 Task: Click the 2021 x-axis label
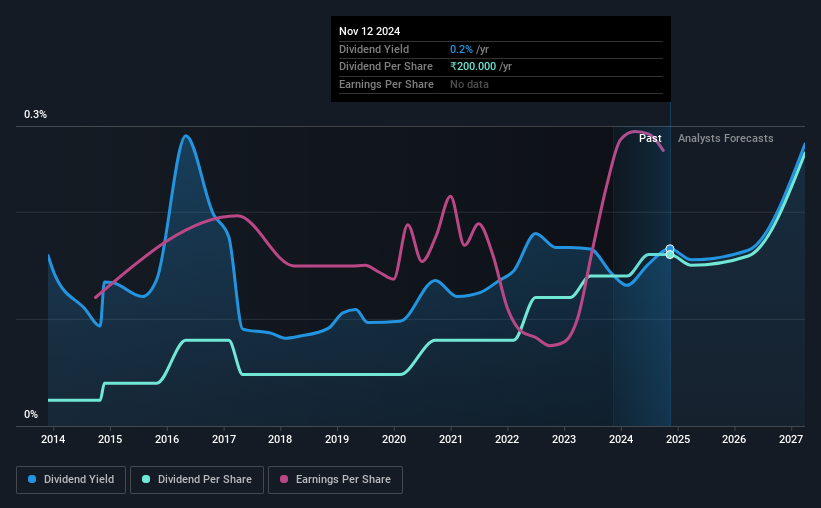(x=450, y=439)
